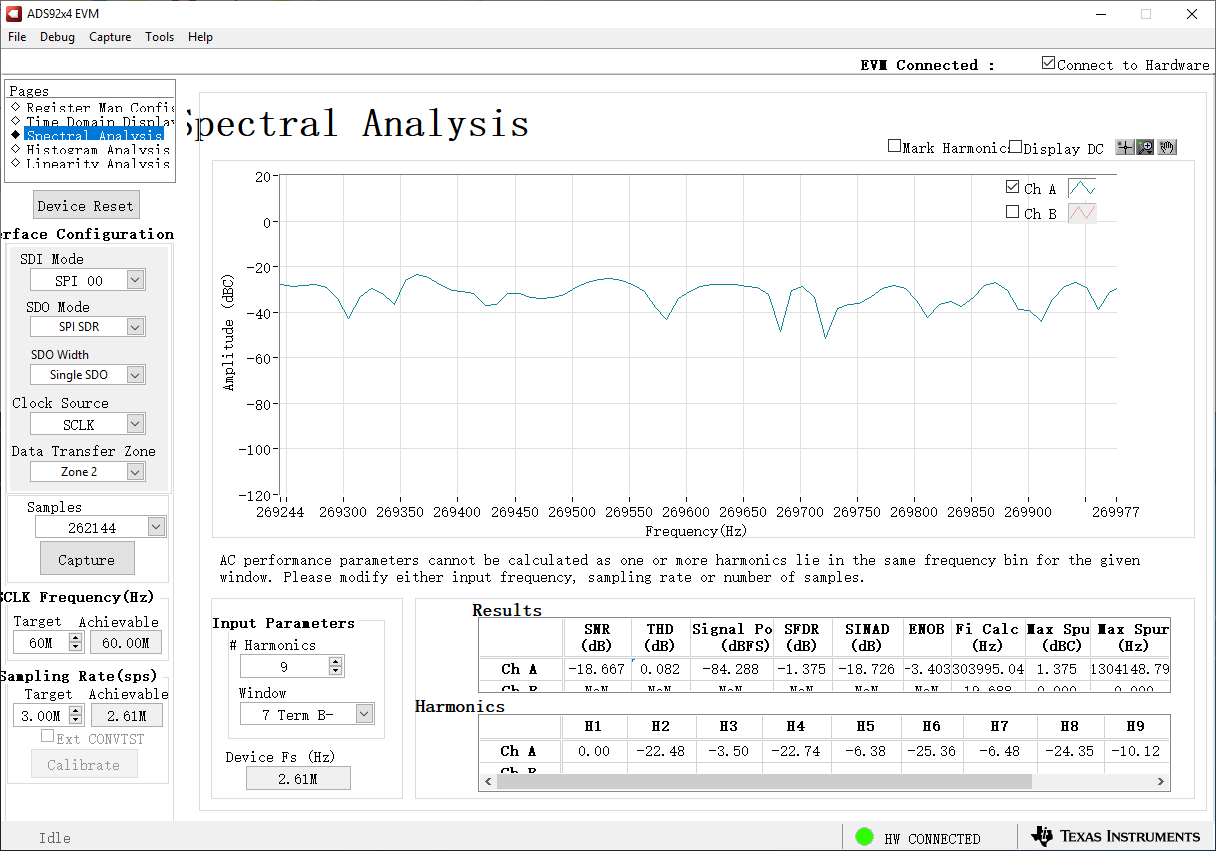The width and height of the screenshot is (1216, 851).
Task: Activate the zoom tool on the spectral plot
Action: [x=1145, y=147]
